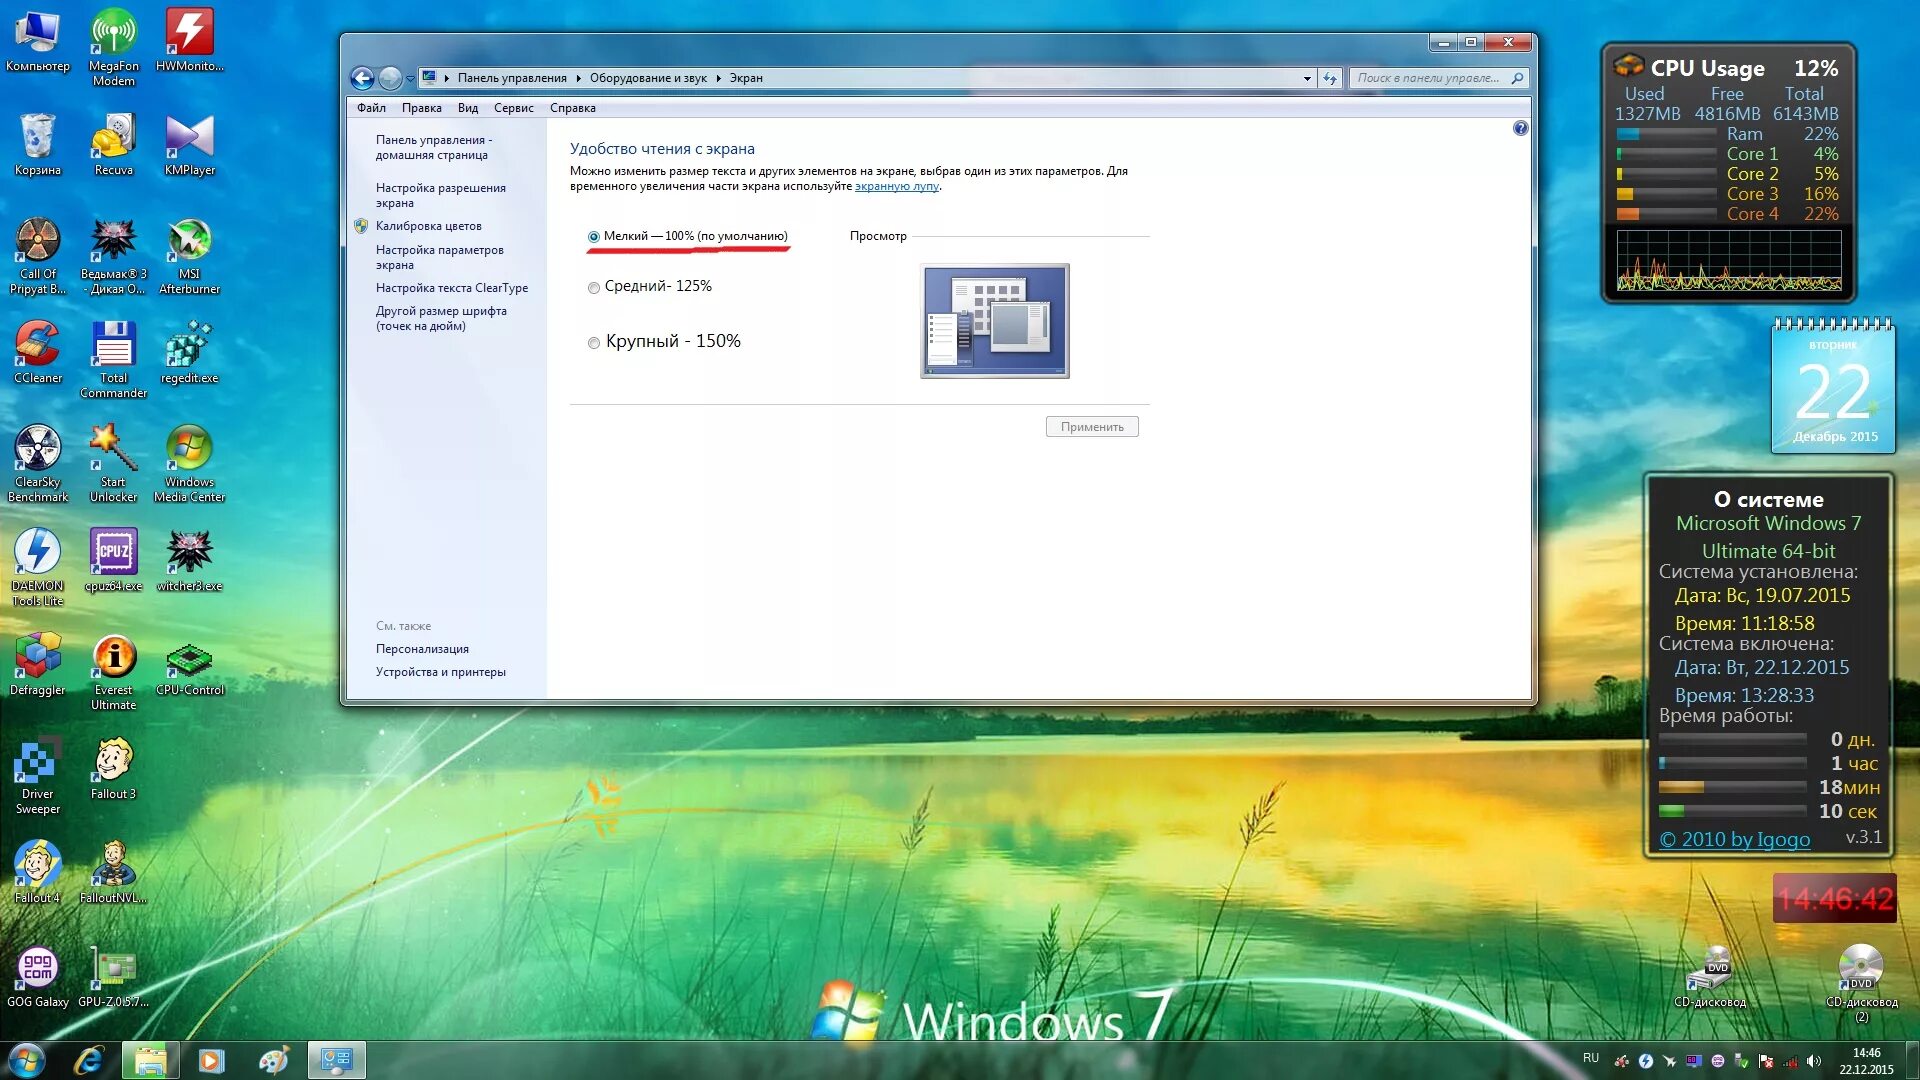Launch witcher3.exe shortcut
The height and width of the screenshot is (1080, 1920).
point(189,560)
